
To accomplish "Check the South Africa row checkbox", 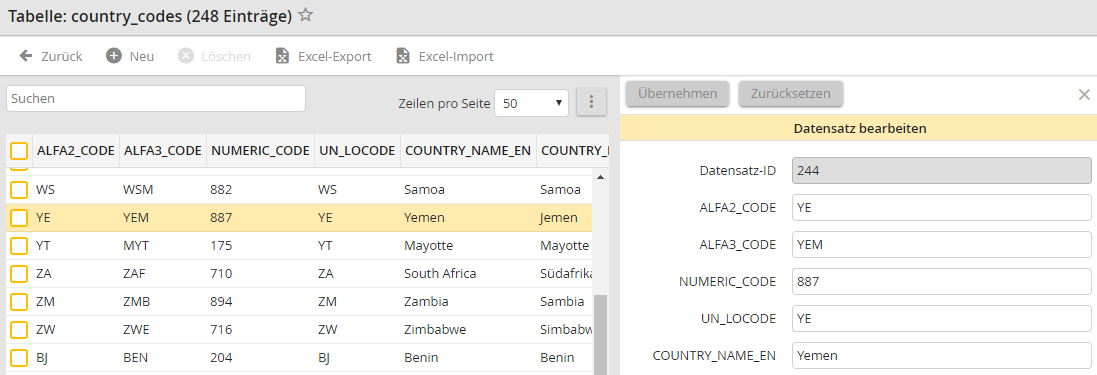I will (19, 274).
